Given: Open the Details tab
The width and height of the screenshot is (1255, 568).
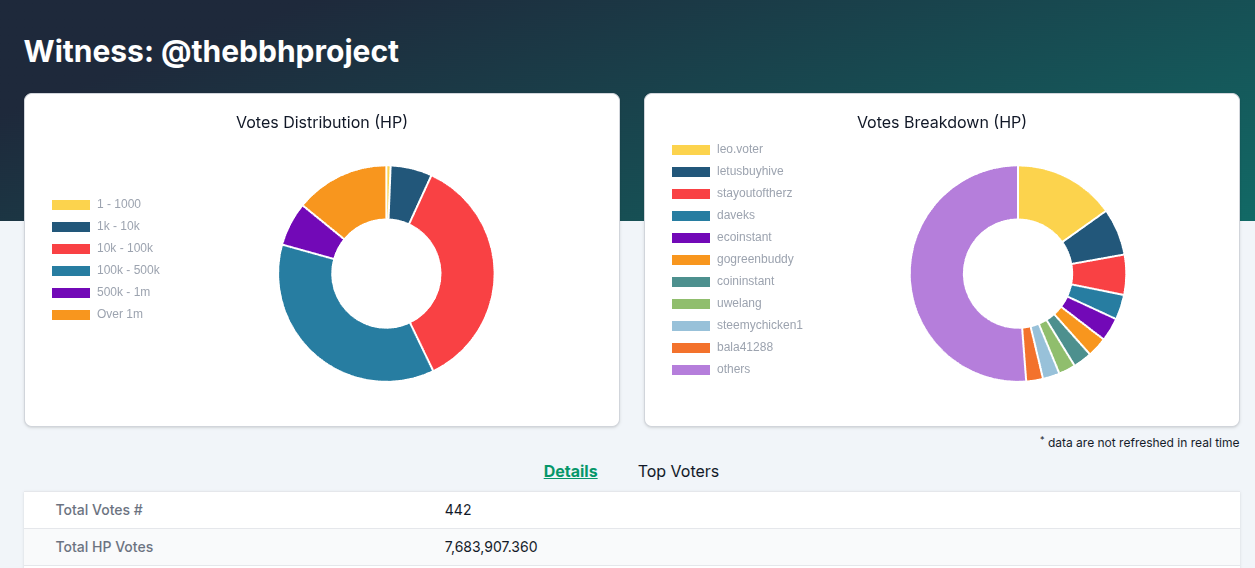Looking at the screenshot, I should 570,471.
